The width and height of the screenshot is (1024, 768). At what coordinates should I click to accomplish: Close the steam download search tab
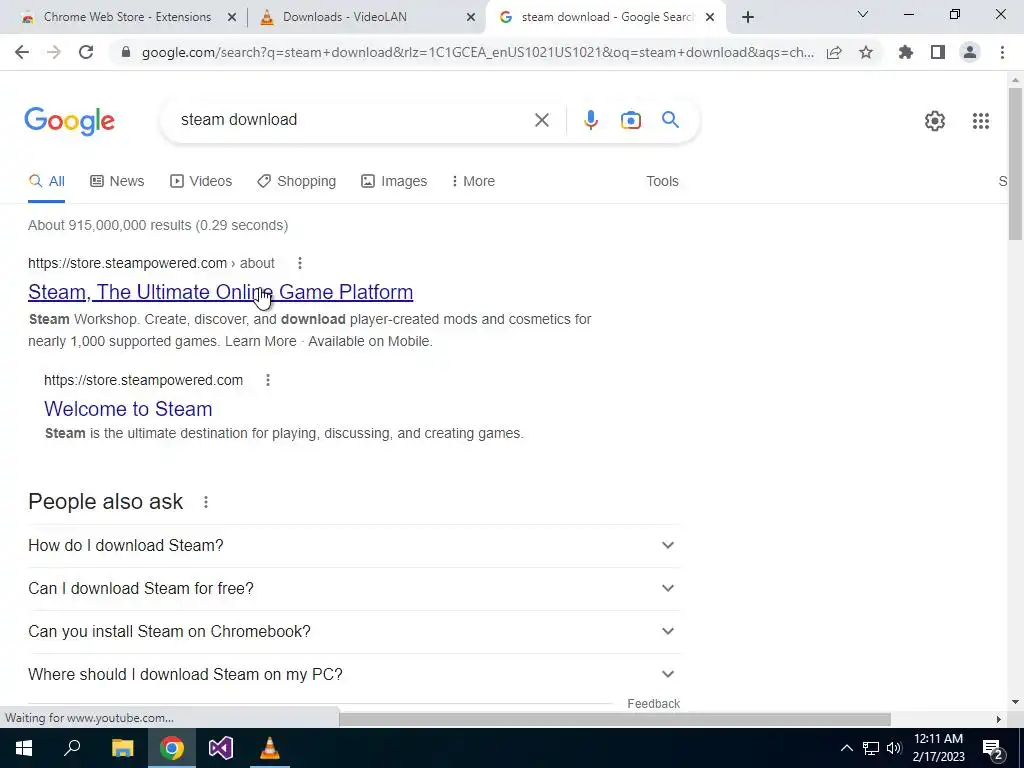click(x=710, y=18)
